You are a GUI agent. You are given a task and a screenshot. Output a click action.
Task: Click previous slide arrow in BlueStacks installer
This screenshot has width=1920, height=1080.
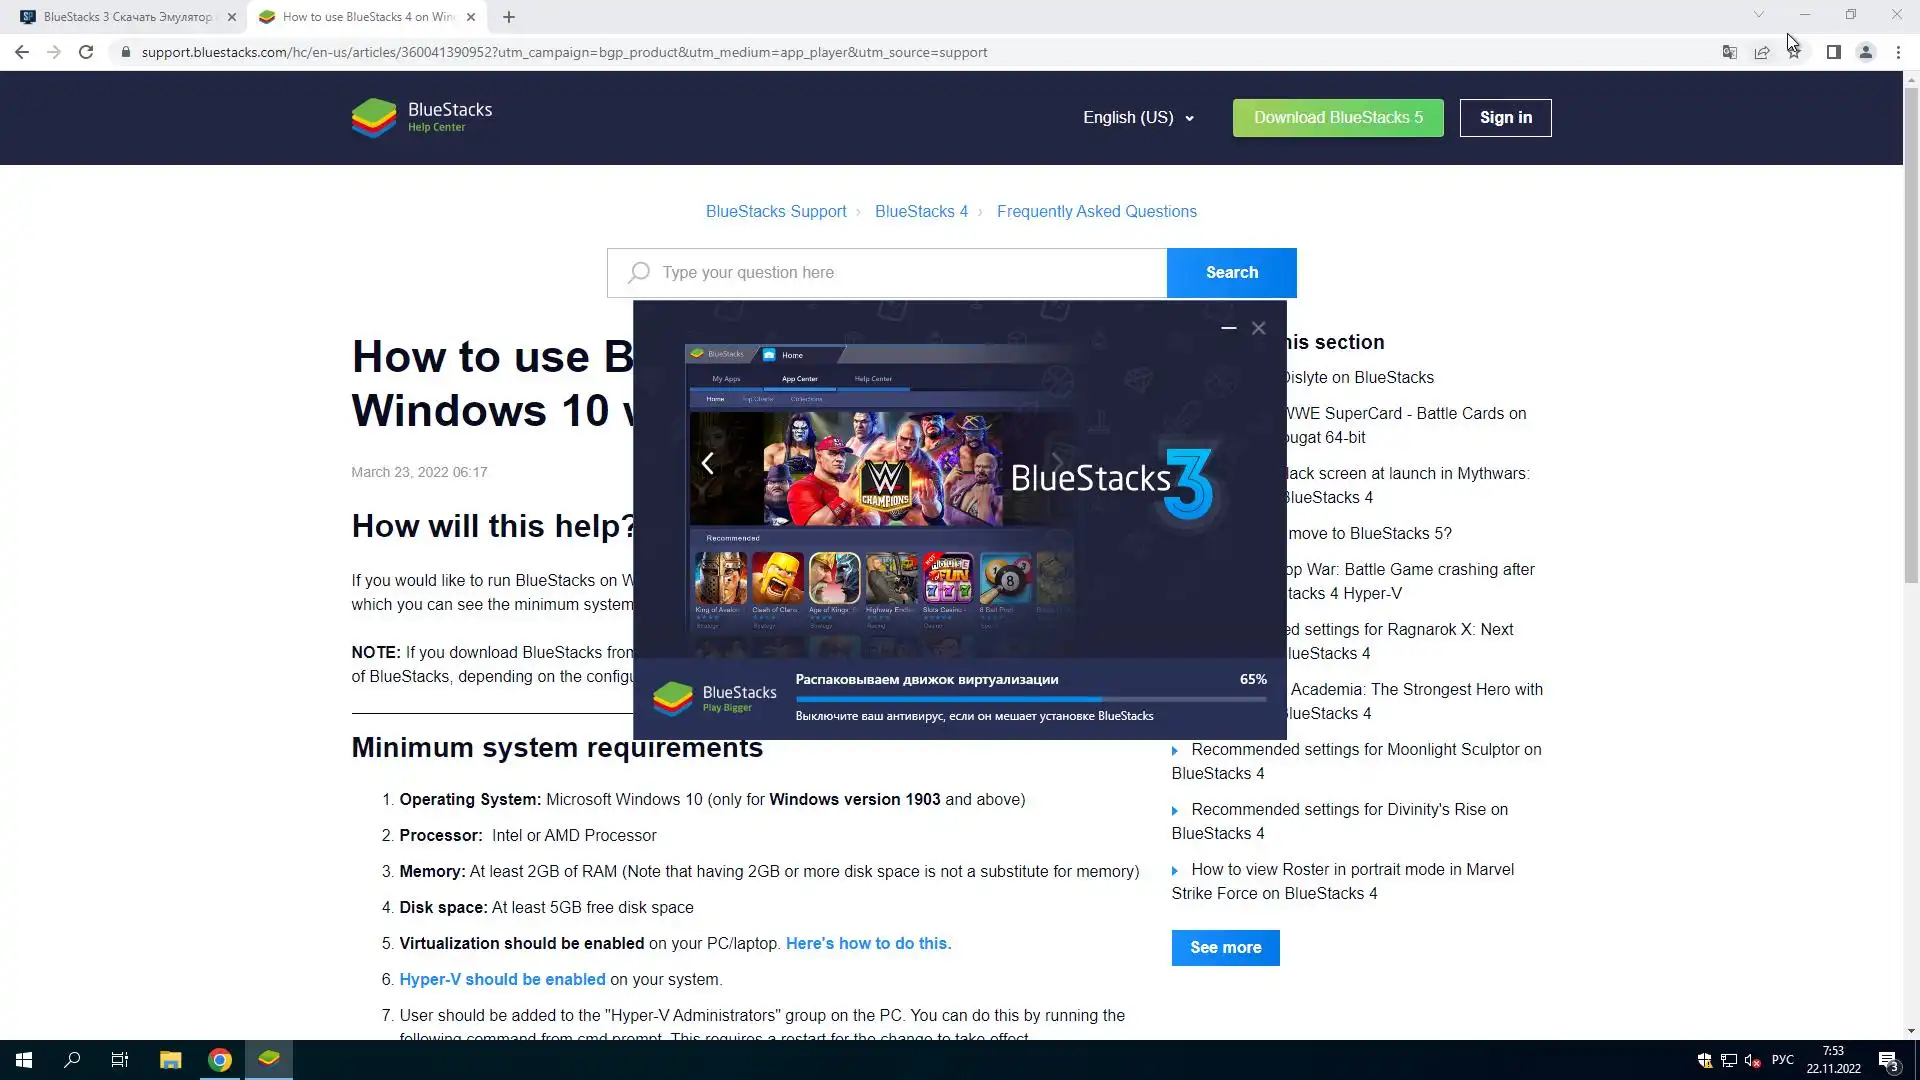(708, 463)
